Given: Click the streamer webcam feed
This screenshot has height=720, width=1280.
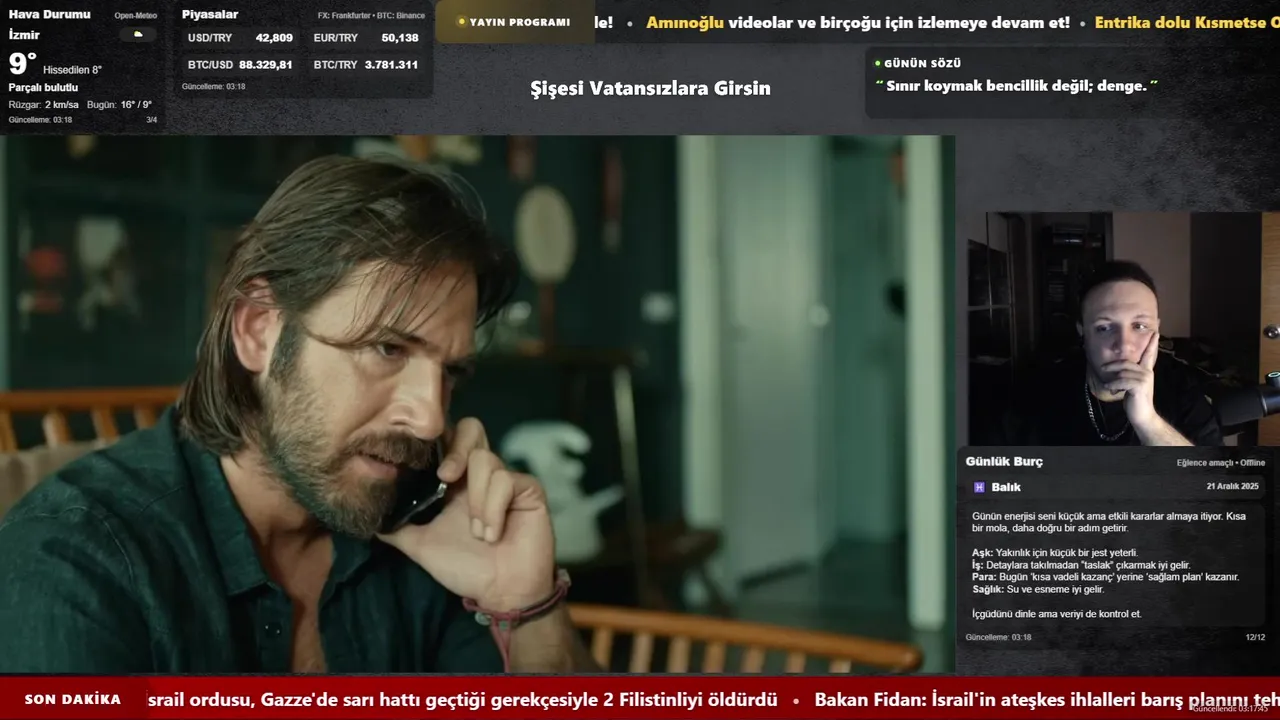Looking at the screenshot, I should click(x=1123, y=328).
